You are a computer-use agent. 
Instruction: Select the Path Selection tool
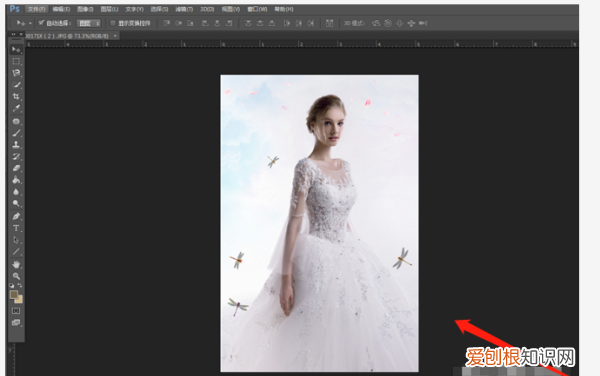[x=16, y=240]
